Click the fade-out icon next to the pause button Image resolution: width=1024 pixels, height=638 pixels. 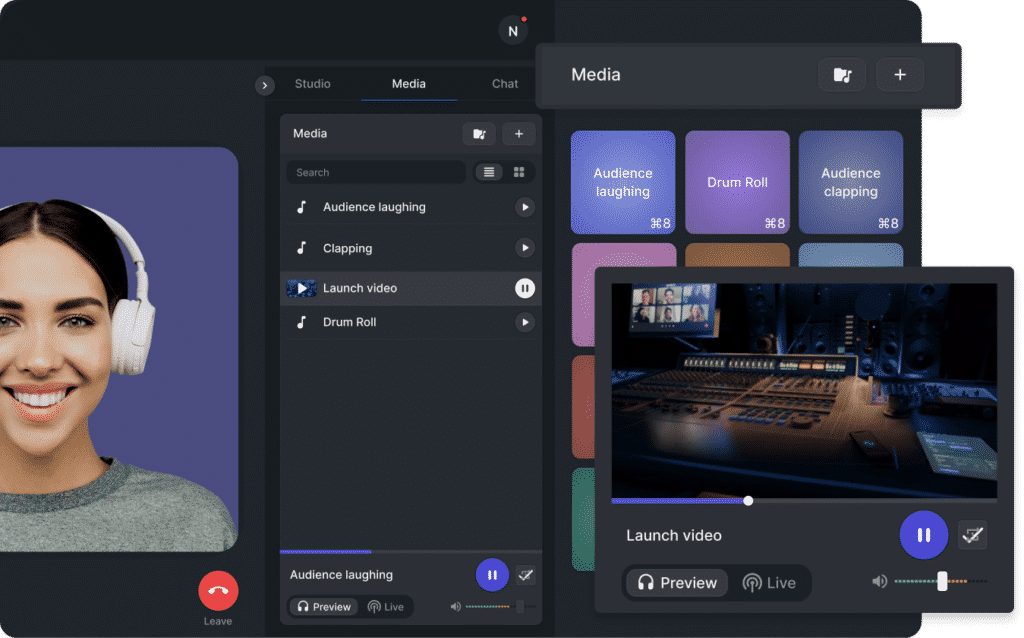coord(973,535)
